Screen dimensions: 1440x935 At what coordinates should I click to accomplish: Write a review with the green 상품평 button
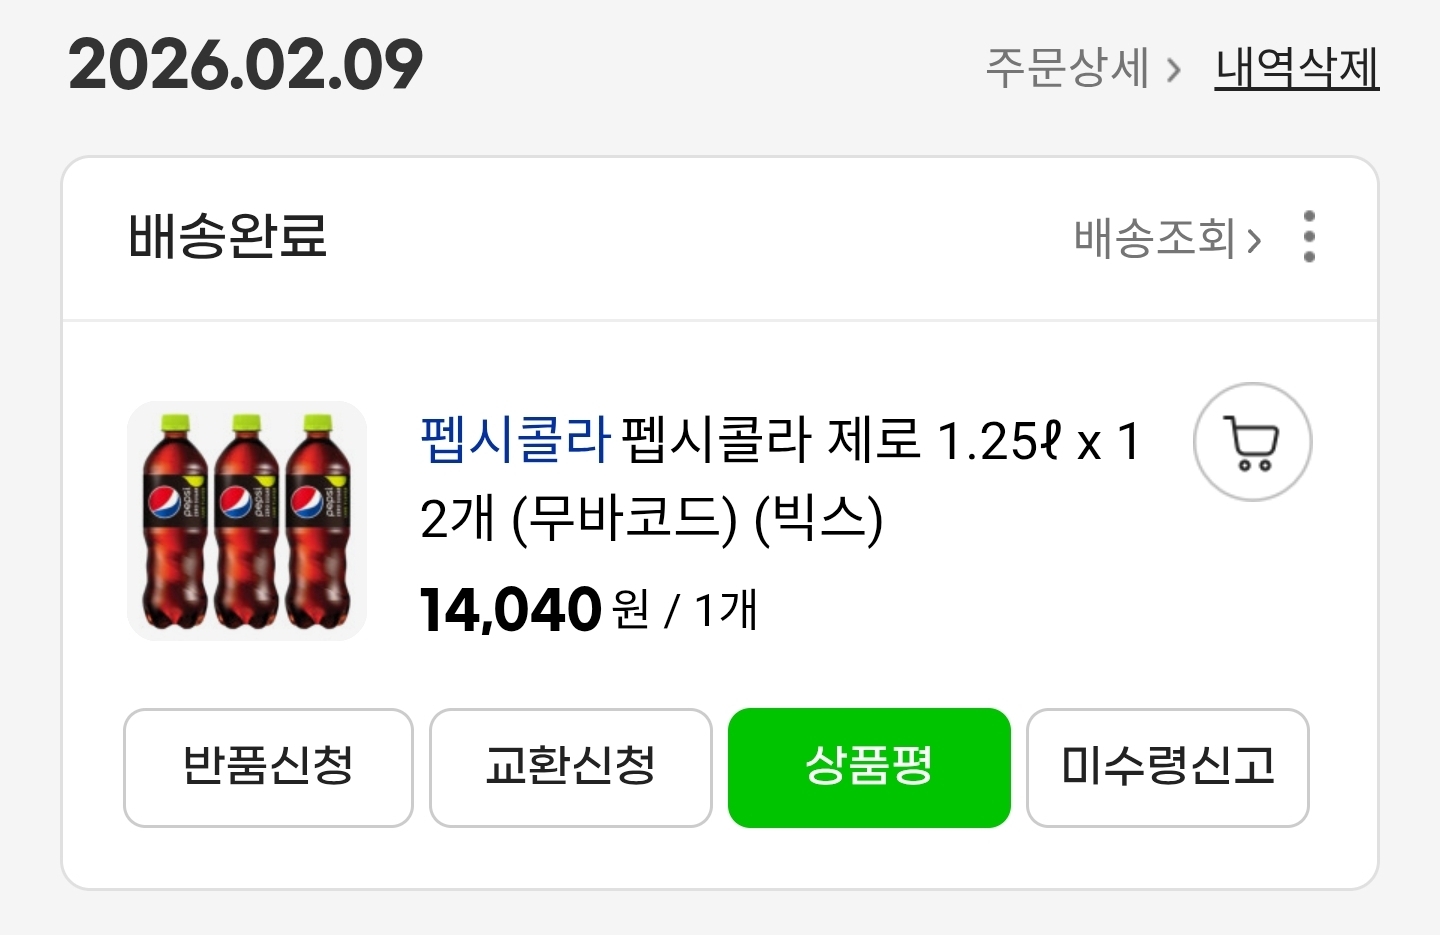click(869, 767)
